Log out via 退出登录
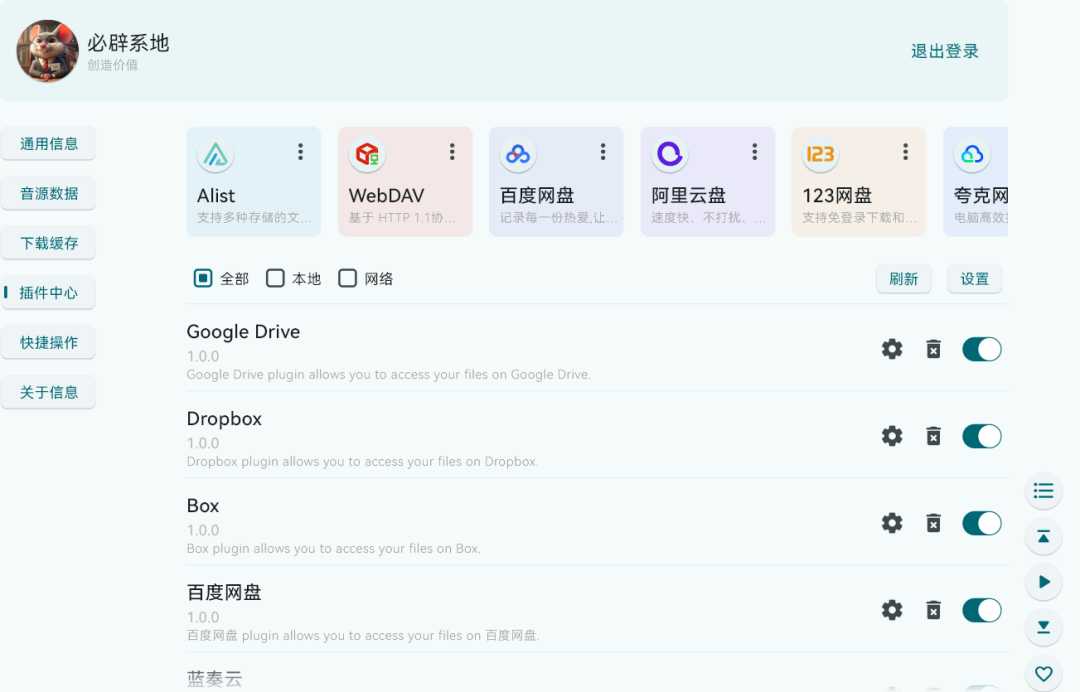Viewport: 1080px width, 692px height. pos(944,52)
